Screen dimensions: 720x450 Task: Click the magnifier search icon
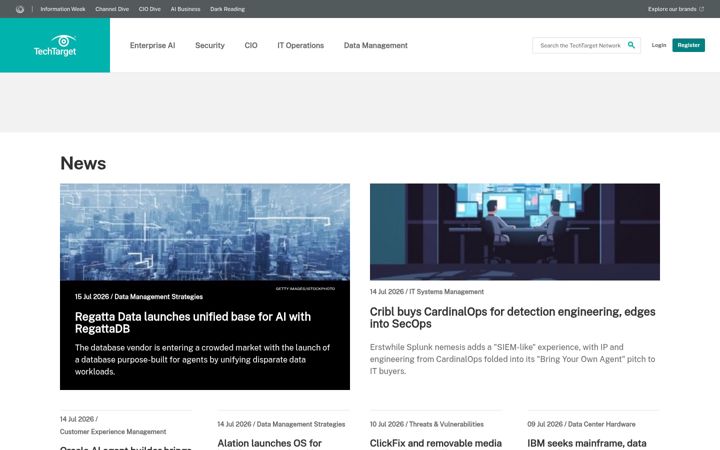point(631,45)
